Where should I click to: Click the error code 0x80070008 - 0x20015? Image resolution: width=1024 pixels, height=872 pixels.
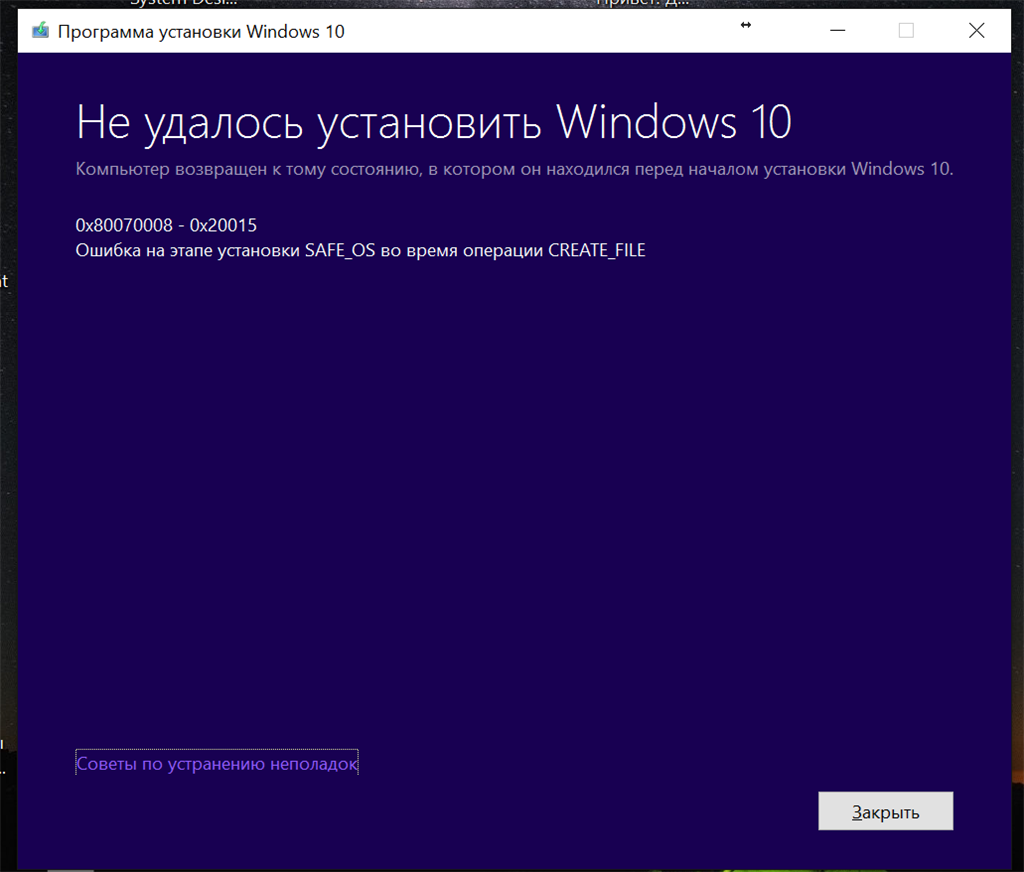166,225
